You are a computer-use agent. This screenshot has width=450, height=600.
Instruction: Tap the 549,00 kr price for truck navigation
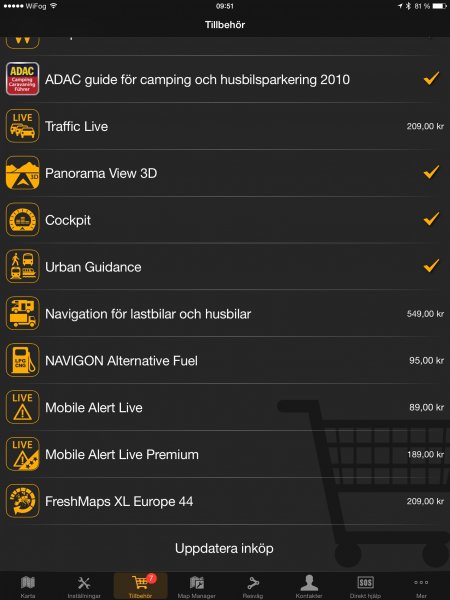point(425,314)
